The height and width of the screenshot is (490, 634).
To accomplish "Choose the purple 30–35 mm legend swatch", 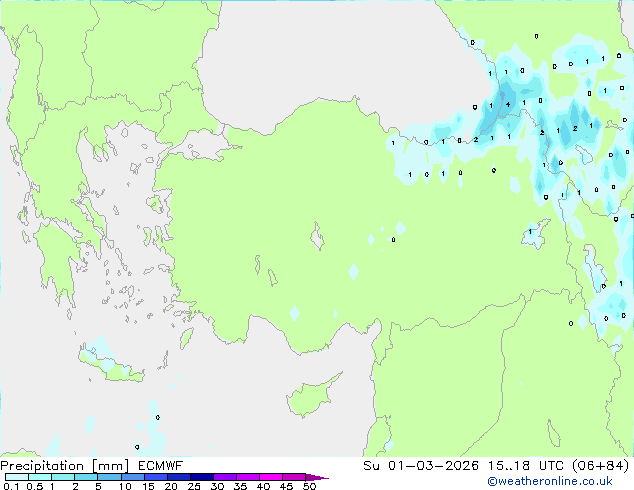I will click(224, 477).
